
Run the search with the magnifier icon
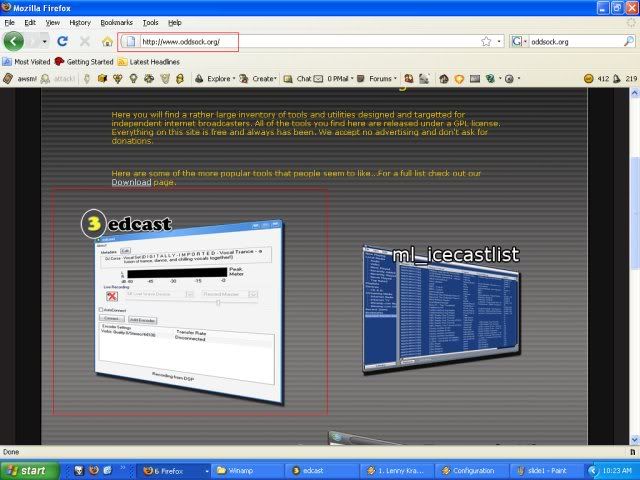click(629, 41)
